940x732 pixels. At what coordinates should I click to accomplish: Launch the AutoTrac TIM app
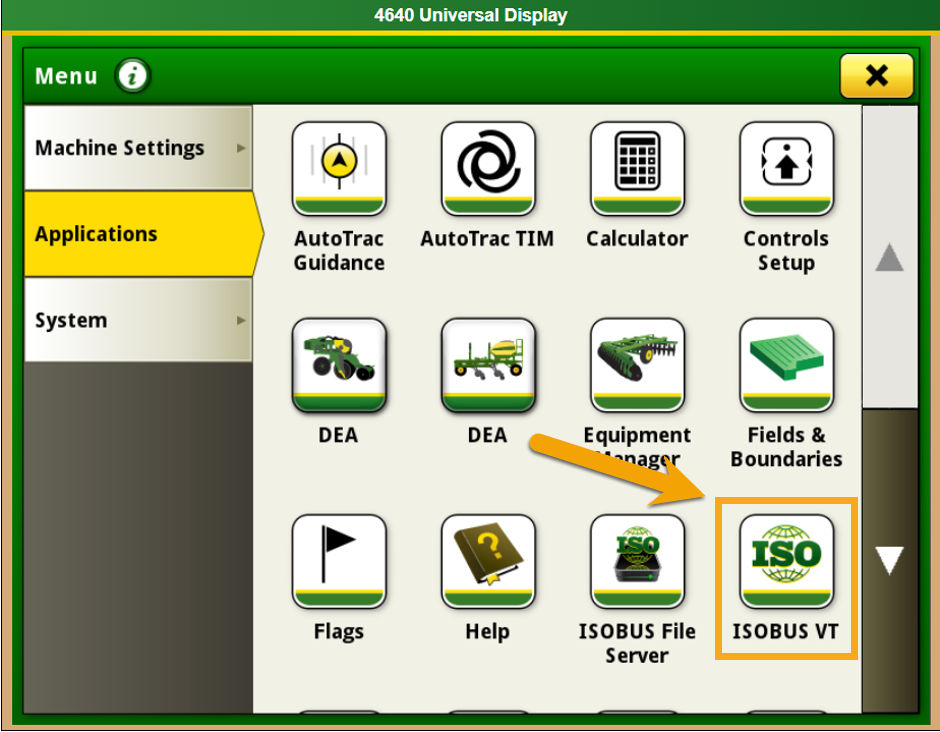point(488,169)
